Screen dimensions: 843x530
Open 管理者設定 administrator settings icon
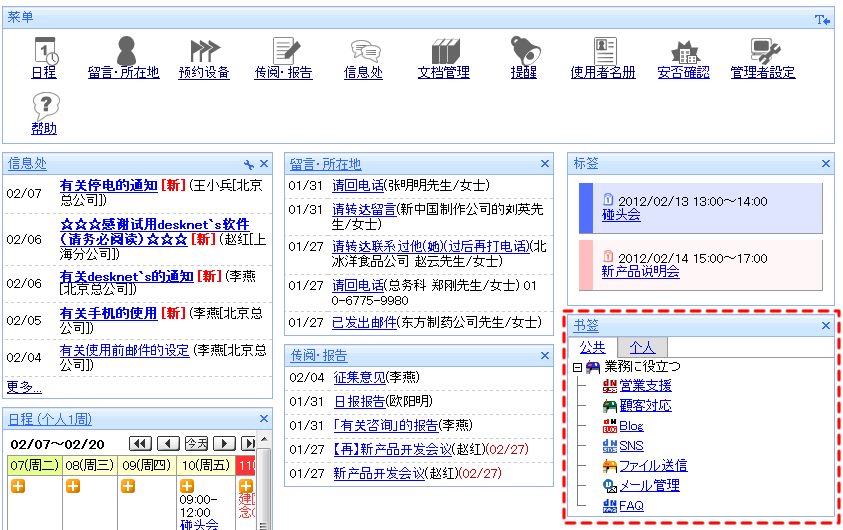coord(764,51)
